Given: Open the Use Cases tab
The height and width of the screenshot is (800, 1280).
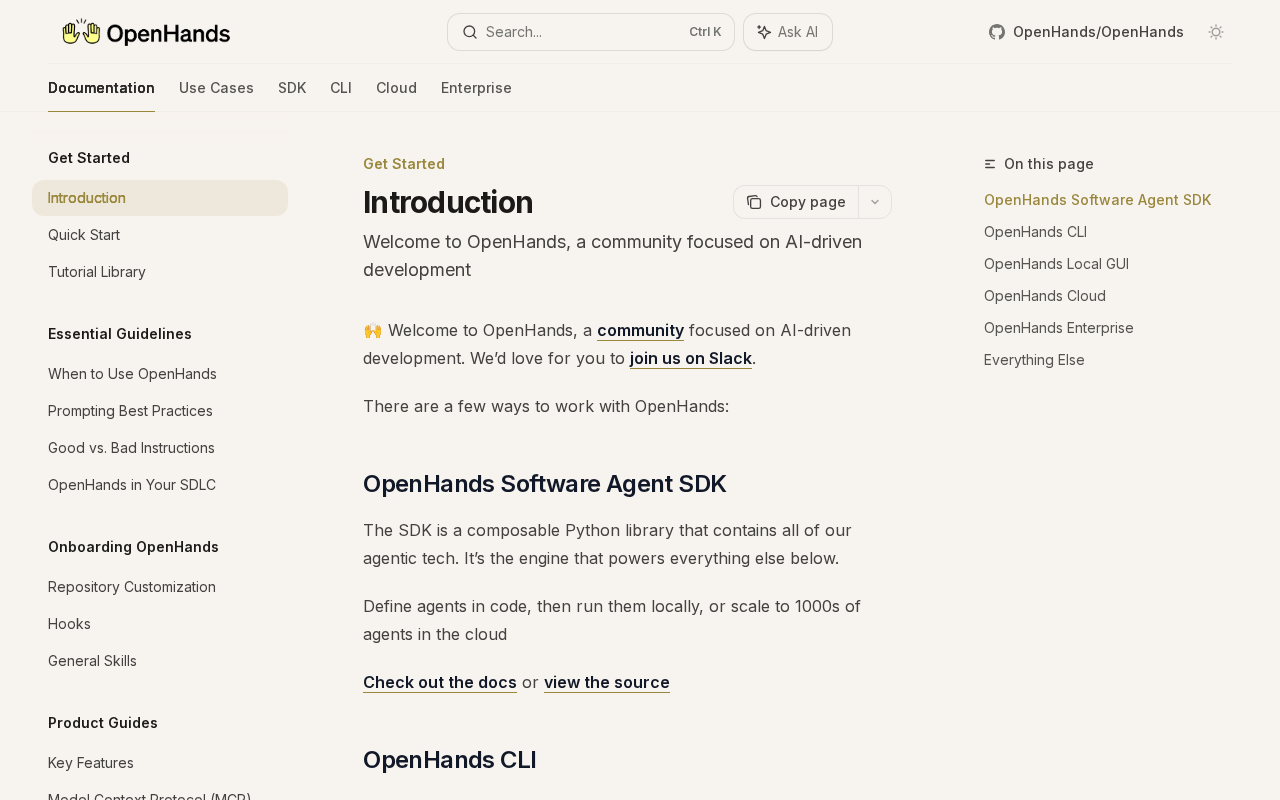Looking at the screenshot, I should [216, 88].
